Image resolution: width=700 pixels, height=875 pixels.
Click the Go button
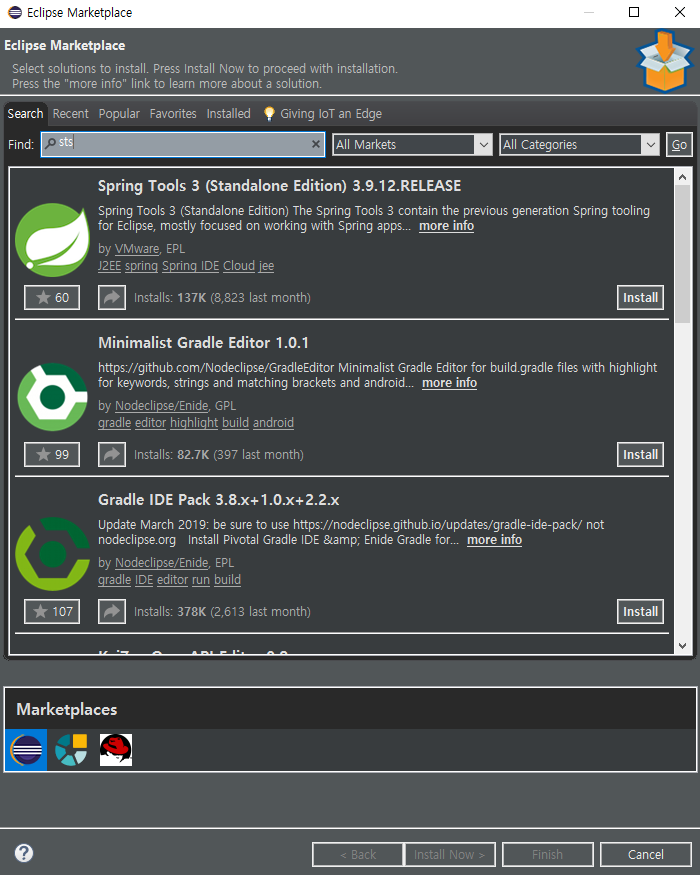(x=679, y=145)
